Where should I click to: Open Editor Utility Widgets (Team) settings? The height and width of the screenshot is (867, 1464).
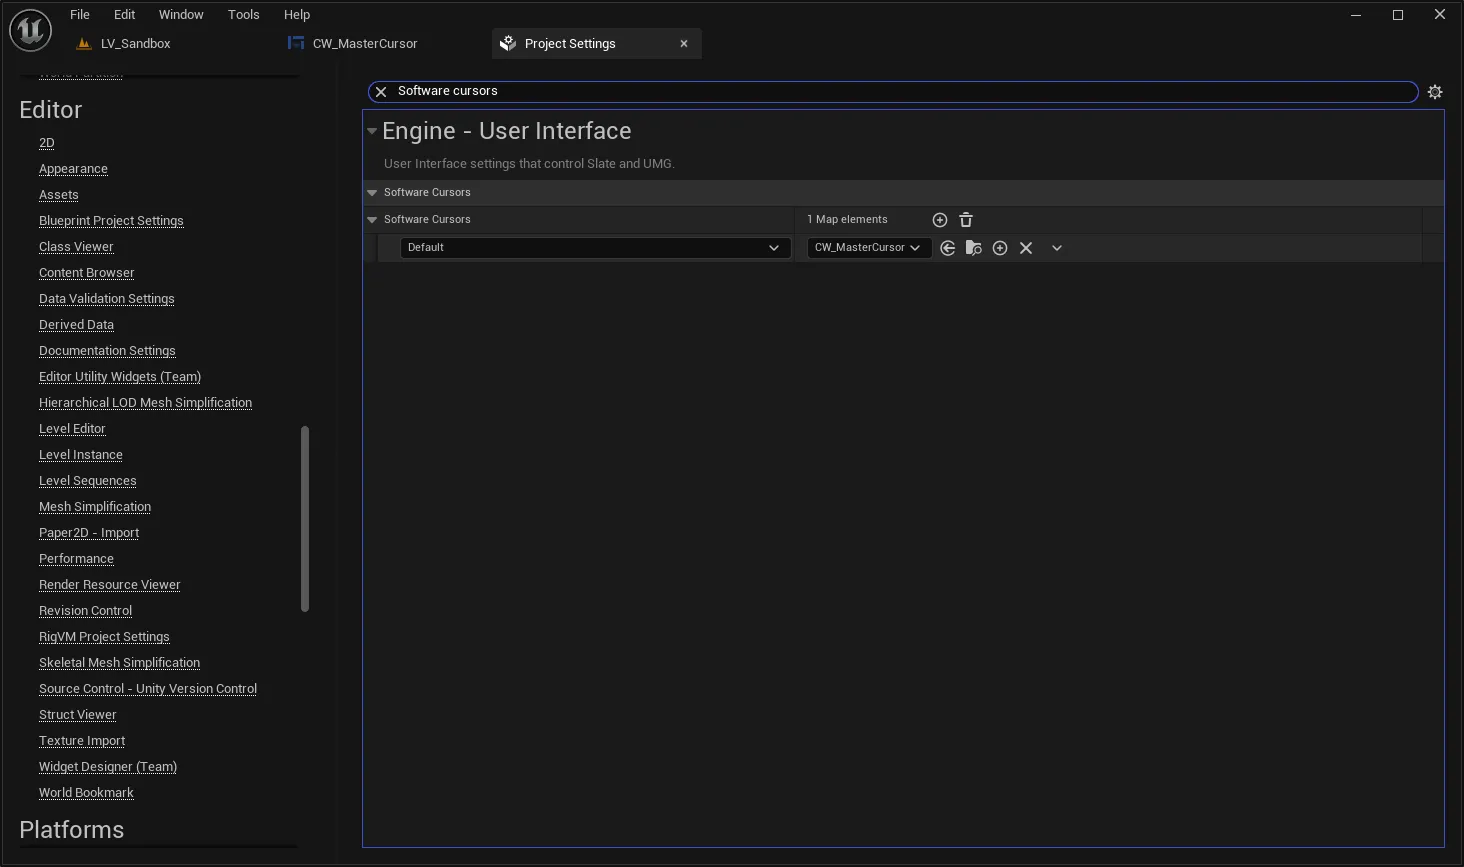coord(120,377)
